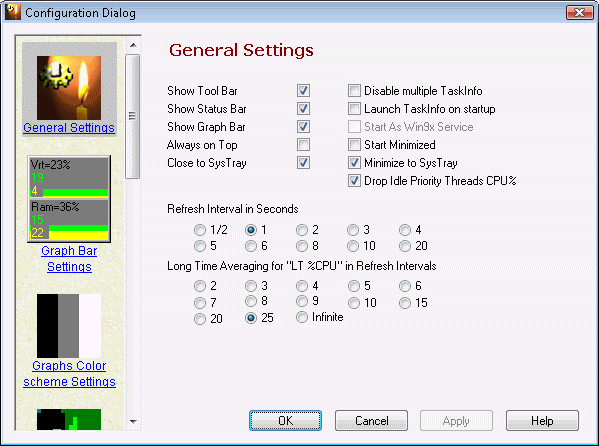Uncheck the Show Graph Bar checkbox
The width and height of the screenshot is (599, 446).
[303, 127]
